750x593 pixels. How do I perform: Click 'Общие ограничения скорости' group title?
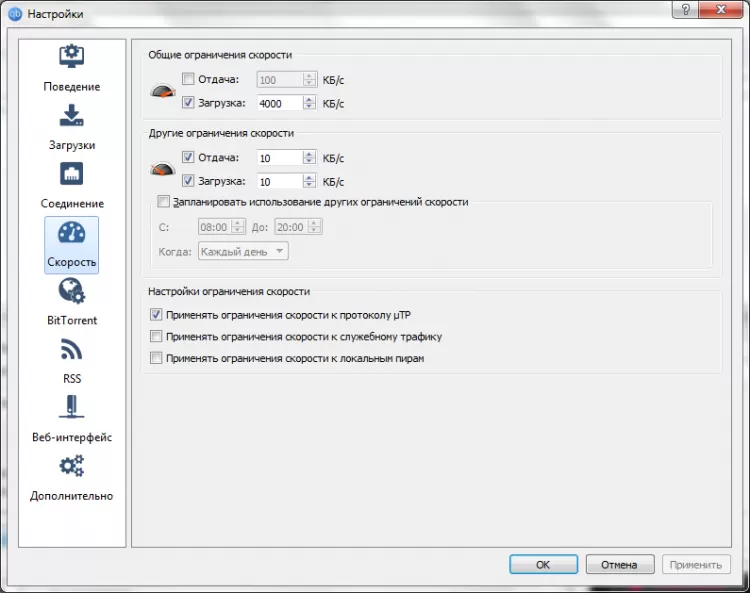220,55
